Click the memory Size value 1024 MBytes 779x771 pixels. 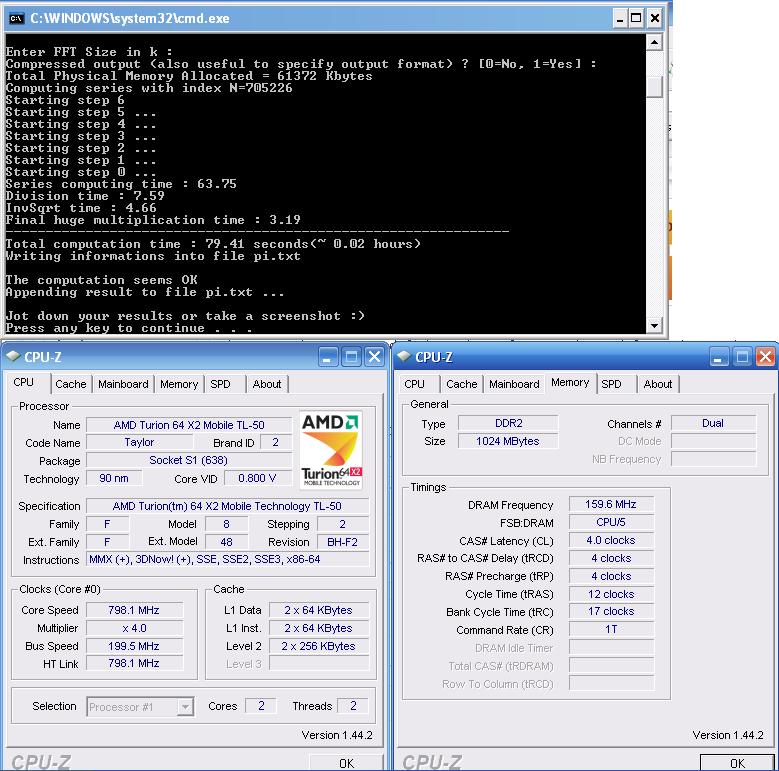(x=508, y=441)
